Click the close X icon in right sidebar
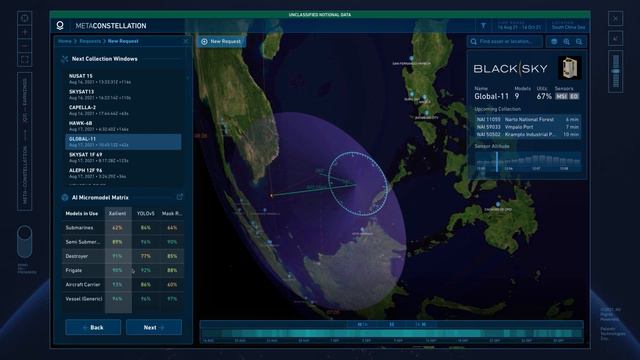 pyautogui.click(x=616, y=18)
